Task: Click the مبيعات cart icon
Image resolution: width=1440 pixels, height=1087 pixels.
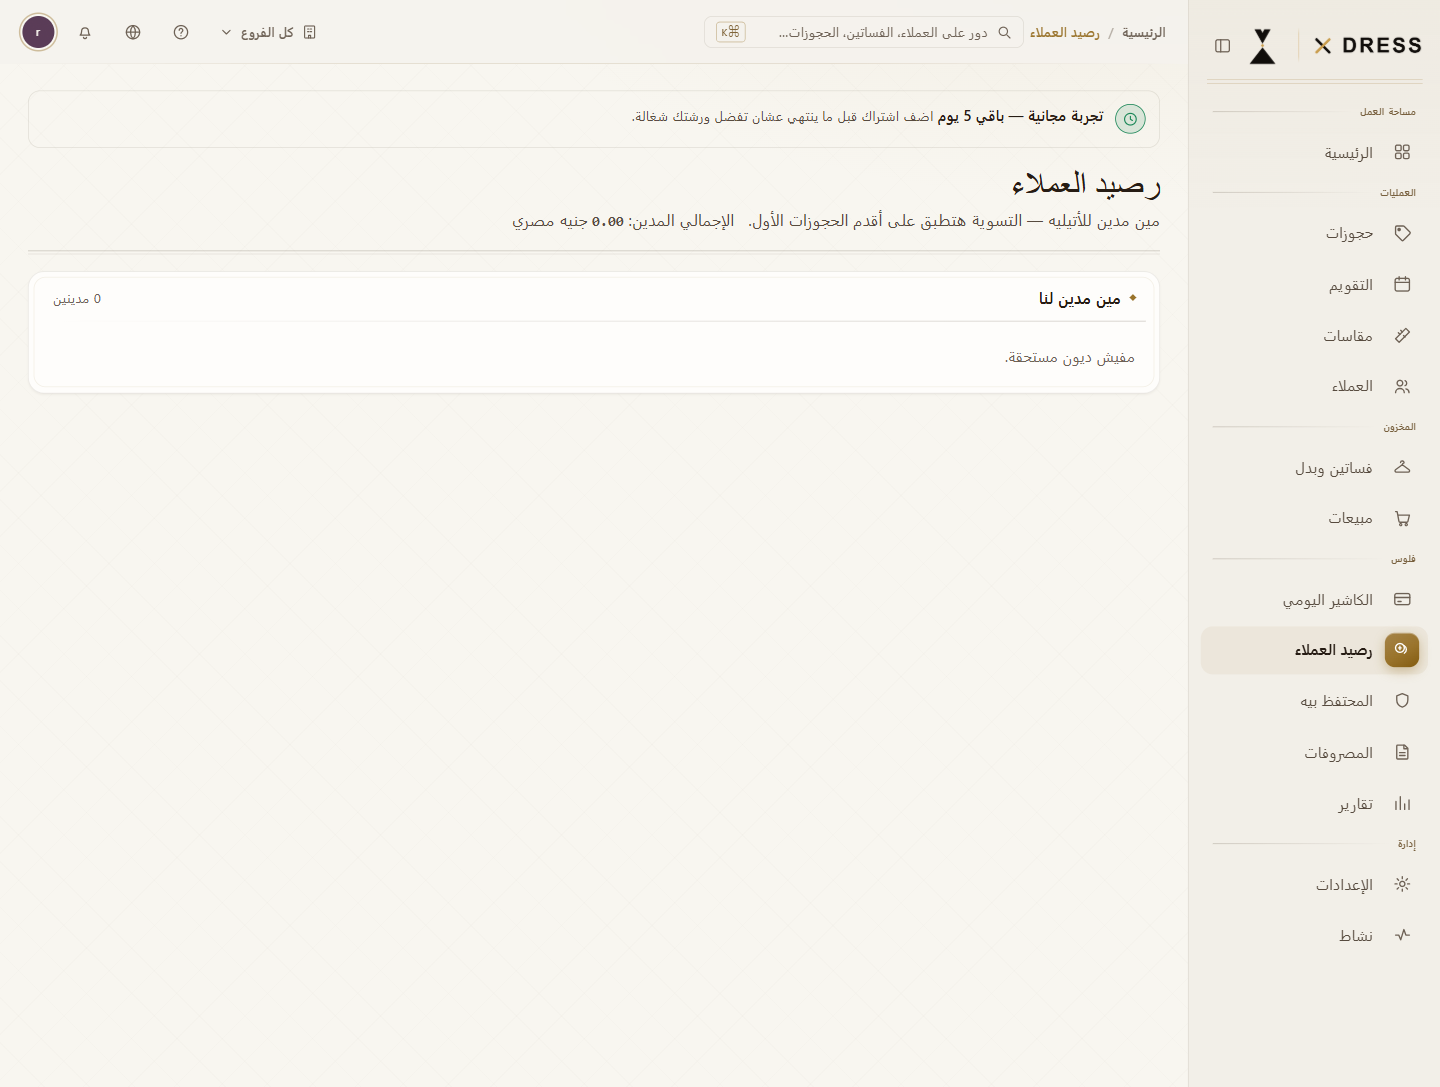Action: click(x=1402, y=518)
